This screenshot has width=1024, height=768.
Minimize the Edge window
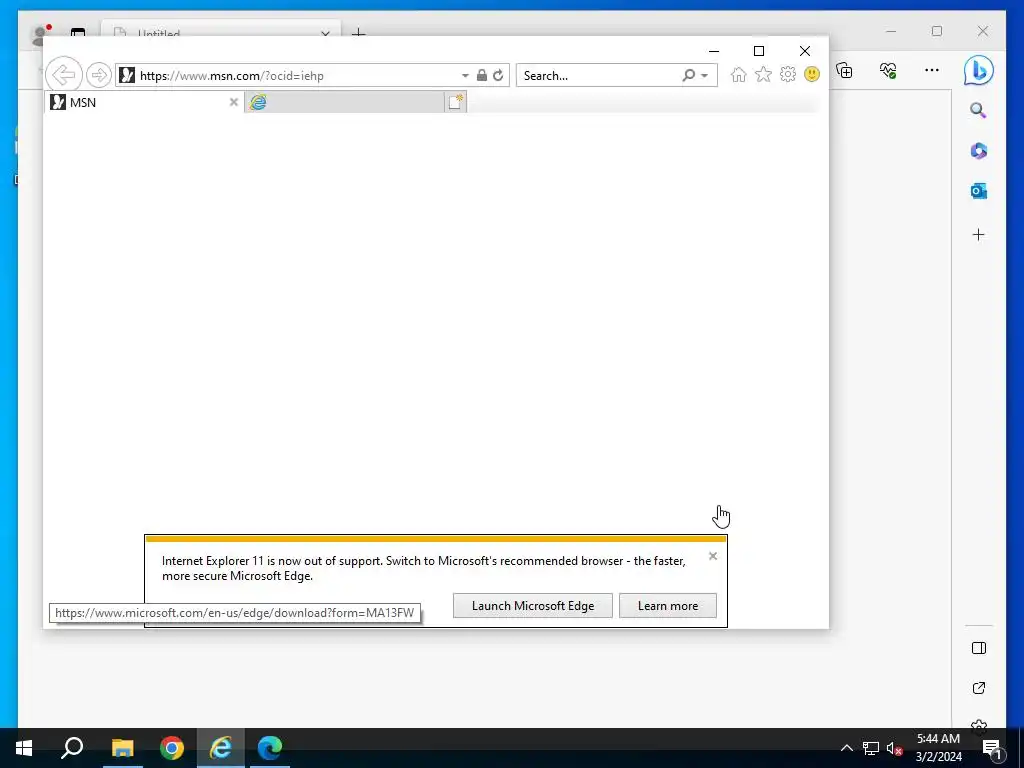891,31
